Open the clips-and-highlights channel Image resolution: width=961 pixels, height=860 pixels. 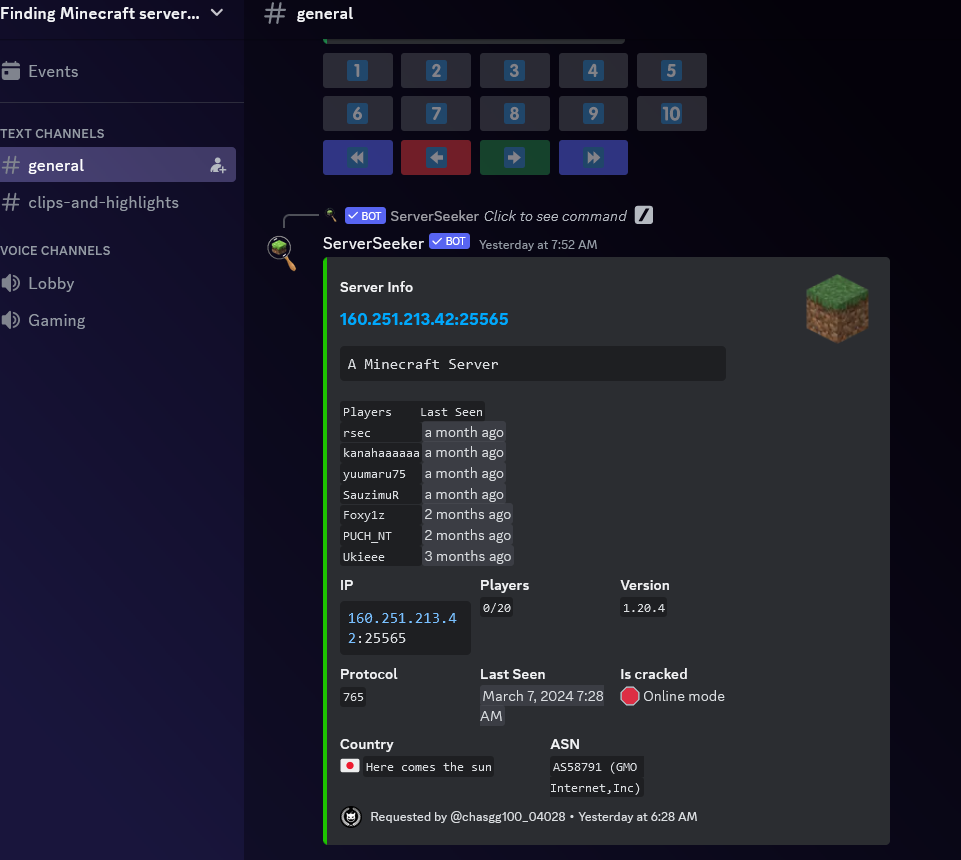click(103, 202)
